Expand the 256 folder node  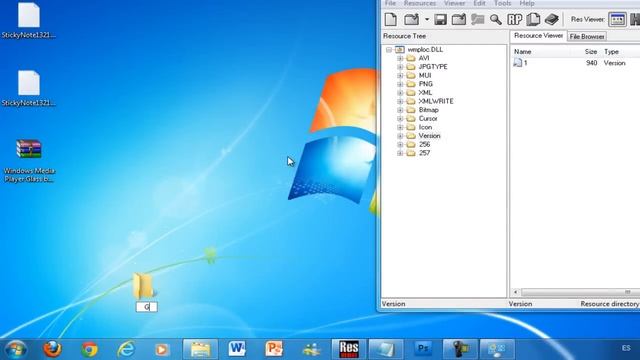tap(400, 144)
